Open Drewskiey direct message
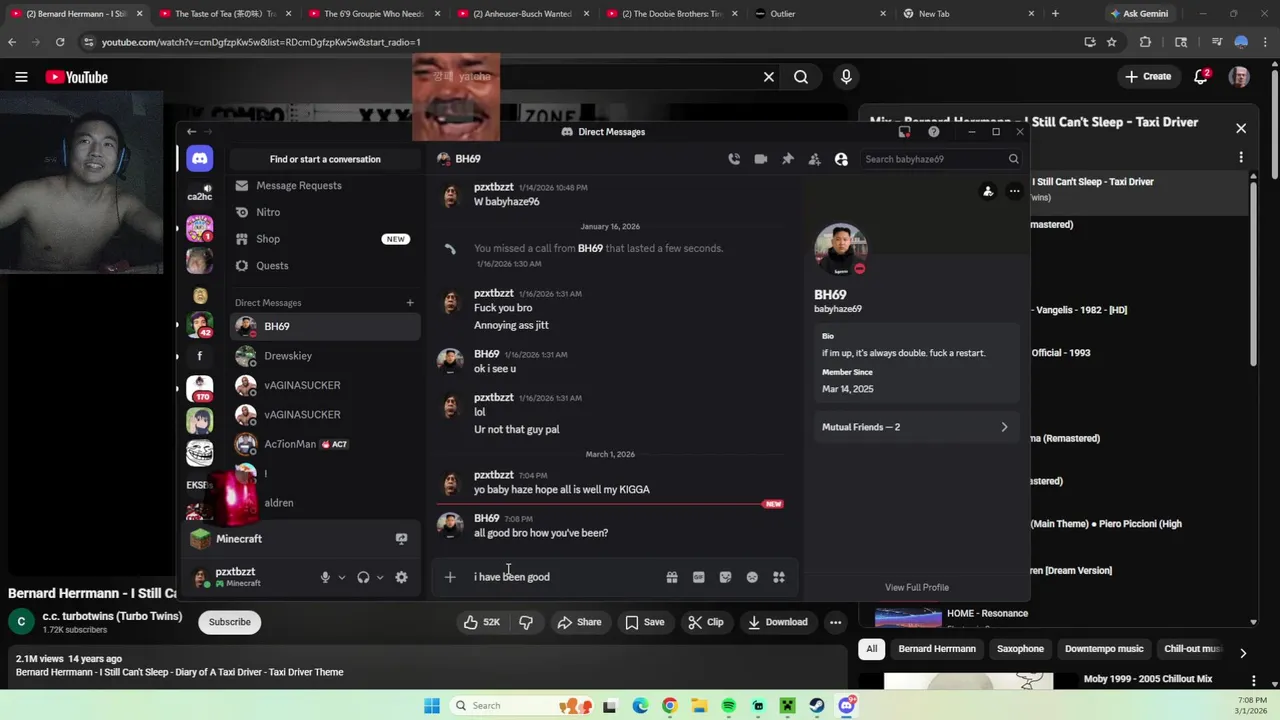 (x=325, y=356)
